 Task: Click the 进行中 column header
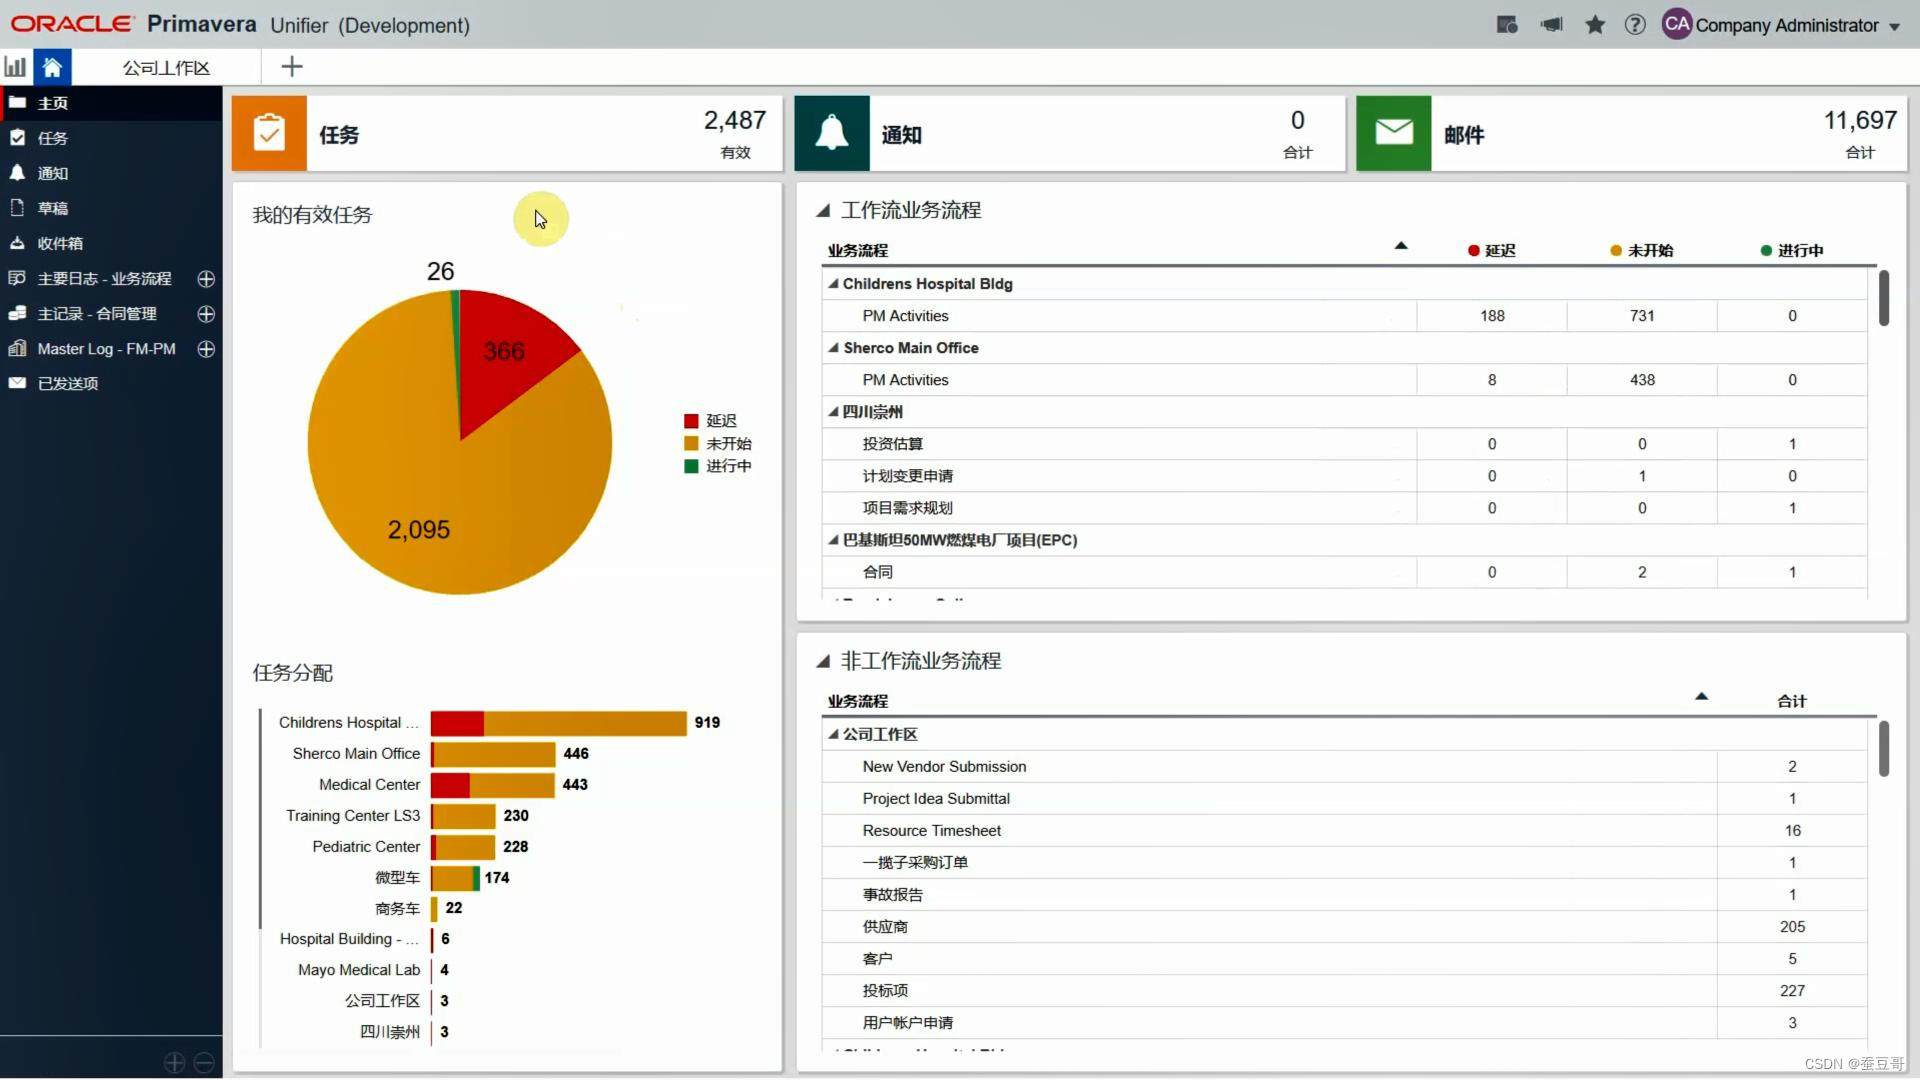point(1791,250)
